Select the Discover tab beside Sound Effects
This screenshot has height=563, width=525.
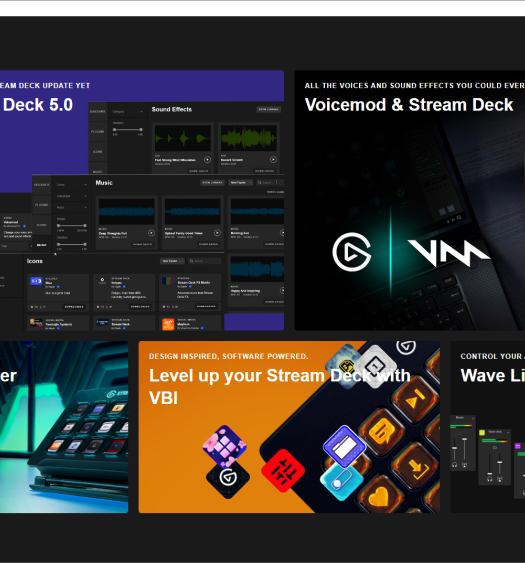pyautogui.click(x=98, y=112)
